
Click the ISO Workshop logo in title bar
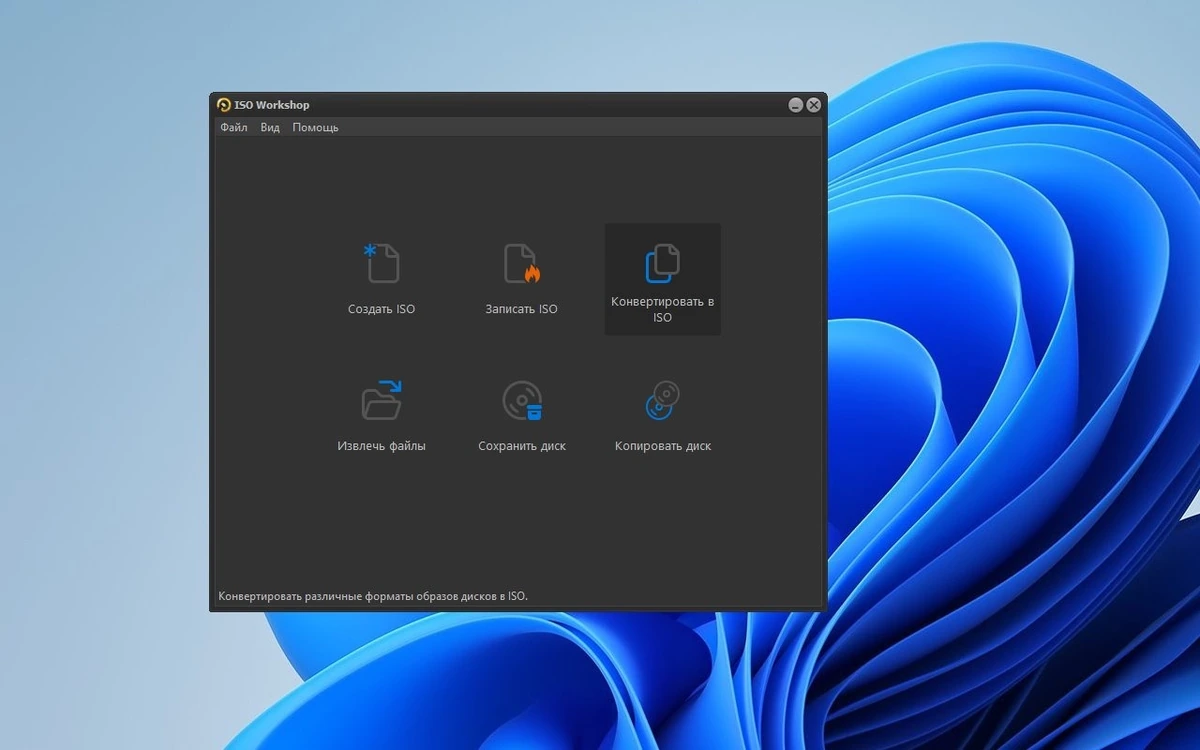(x=224, y=105)
